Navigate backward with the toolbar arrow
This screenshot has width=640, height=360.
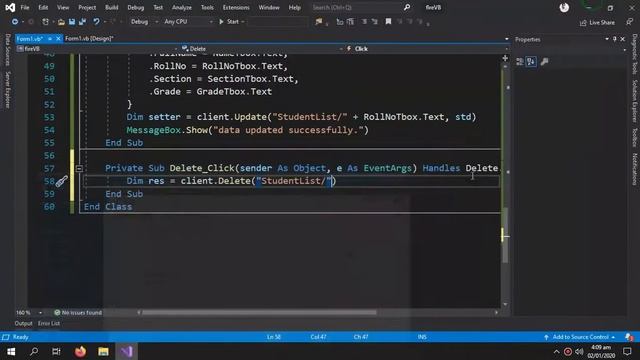[15, 22]
